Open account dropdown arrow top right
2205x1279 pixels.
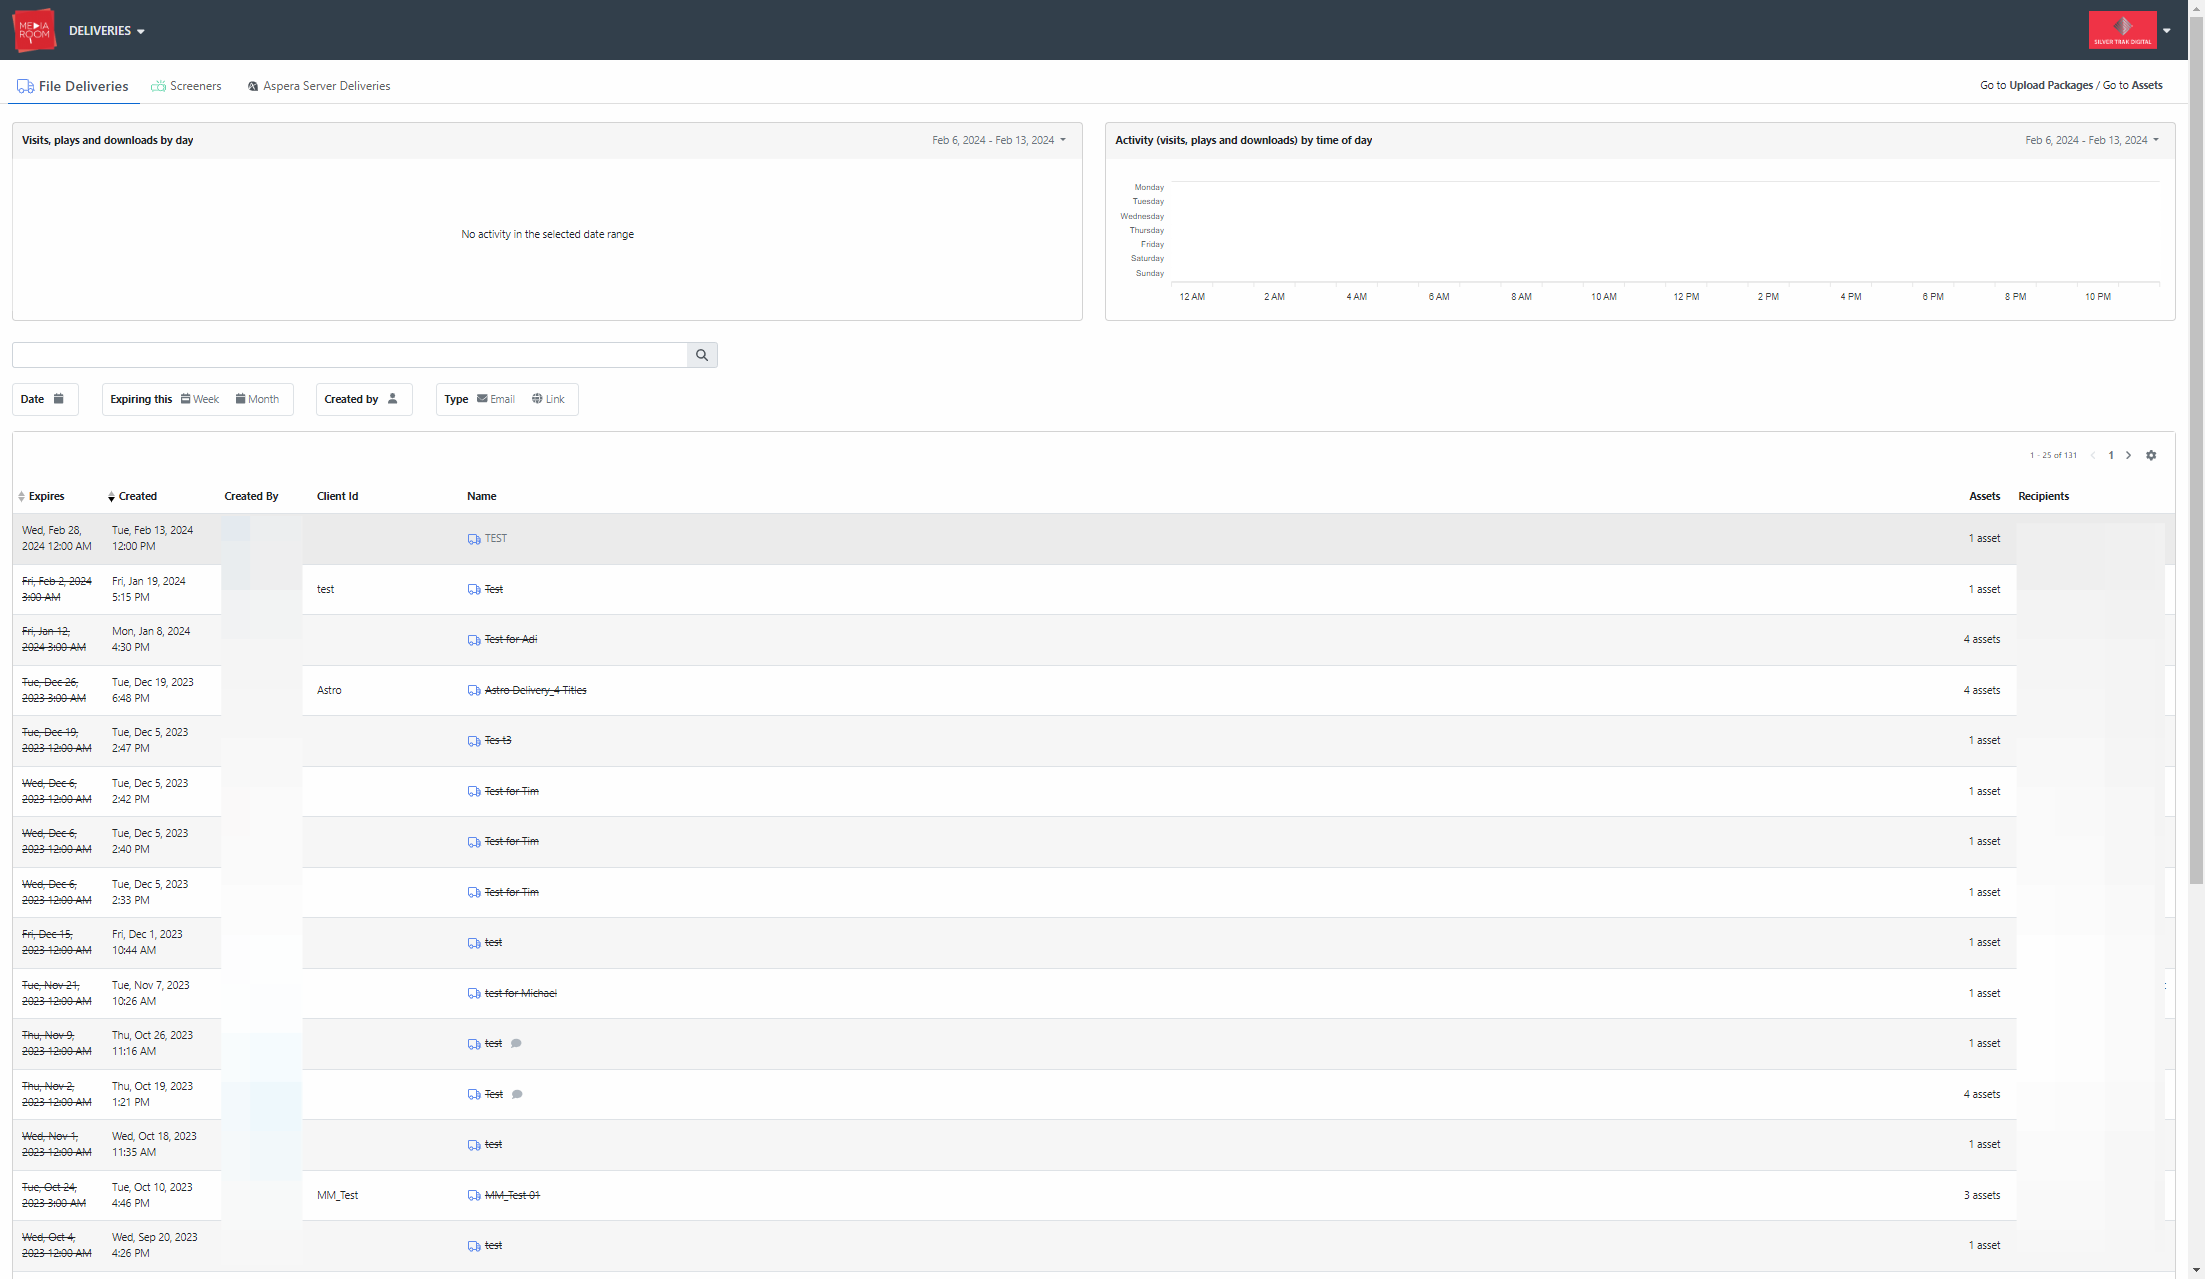click(x=2167, y=31)
